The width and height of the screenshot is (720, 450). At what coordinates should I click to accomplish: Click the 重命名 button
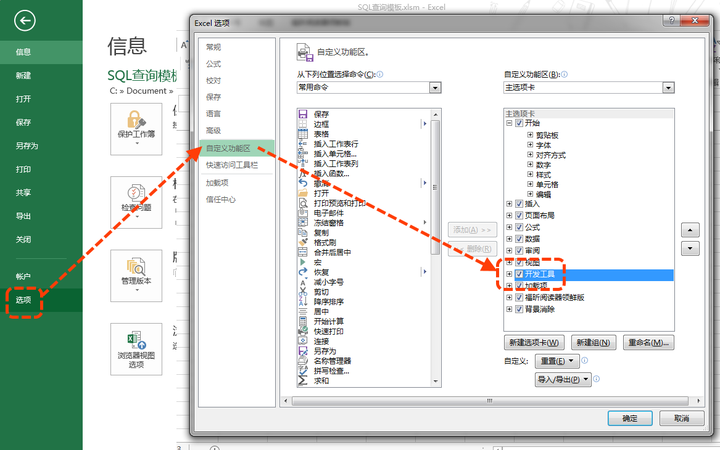pos(648,343)
